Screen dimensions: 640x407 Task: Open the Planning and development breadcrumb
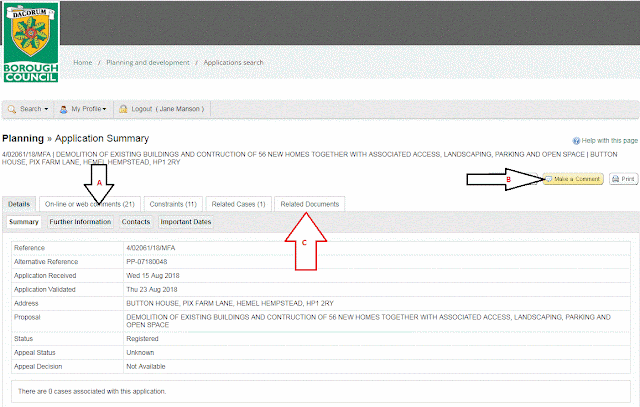click(148, 62)
